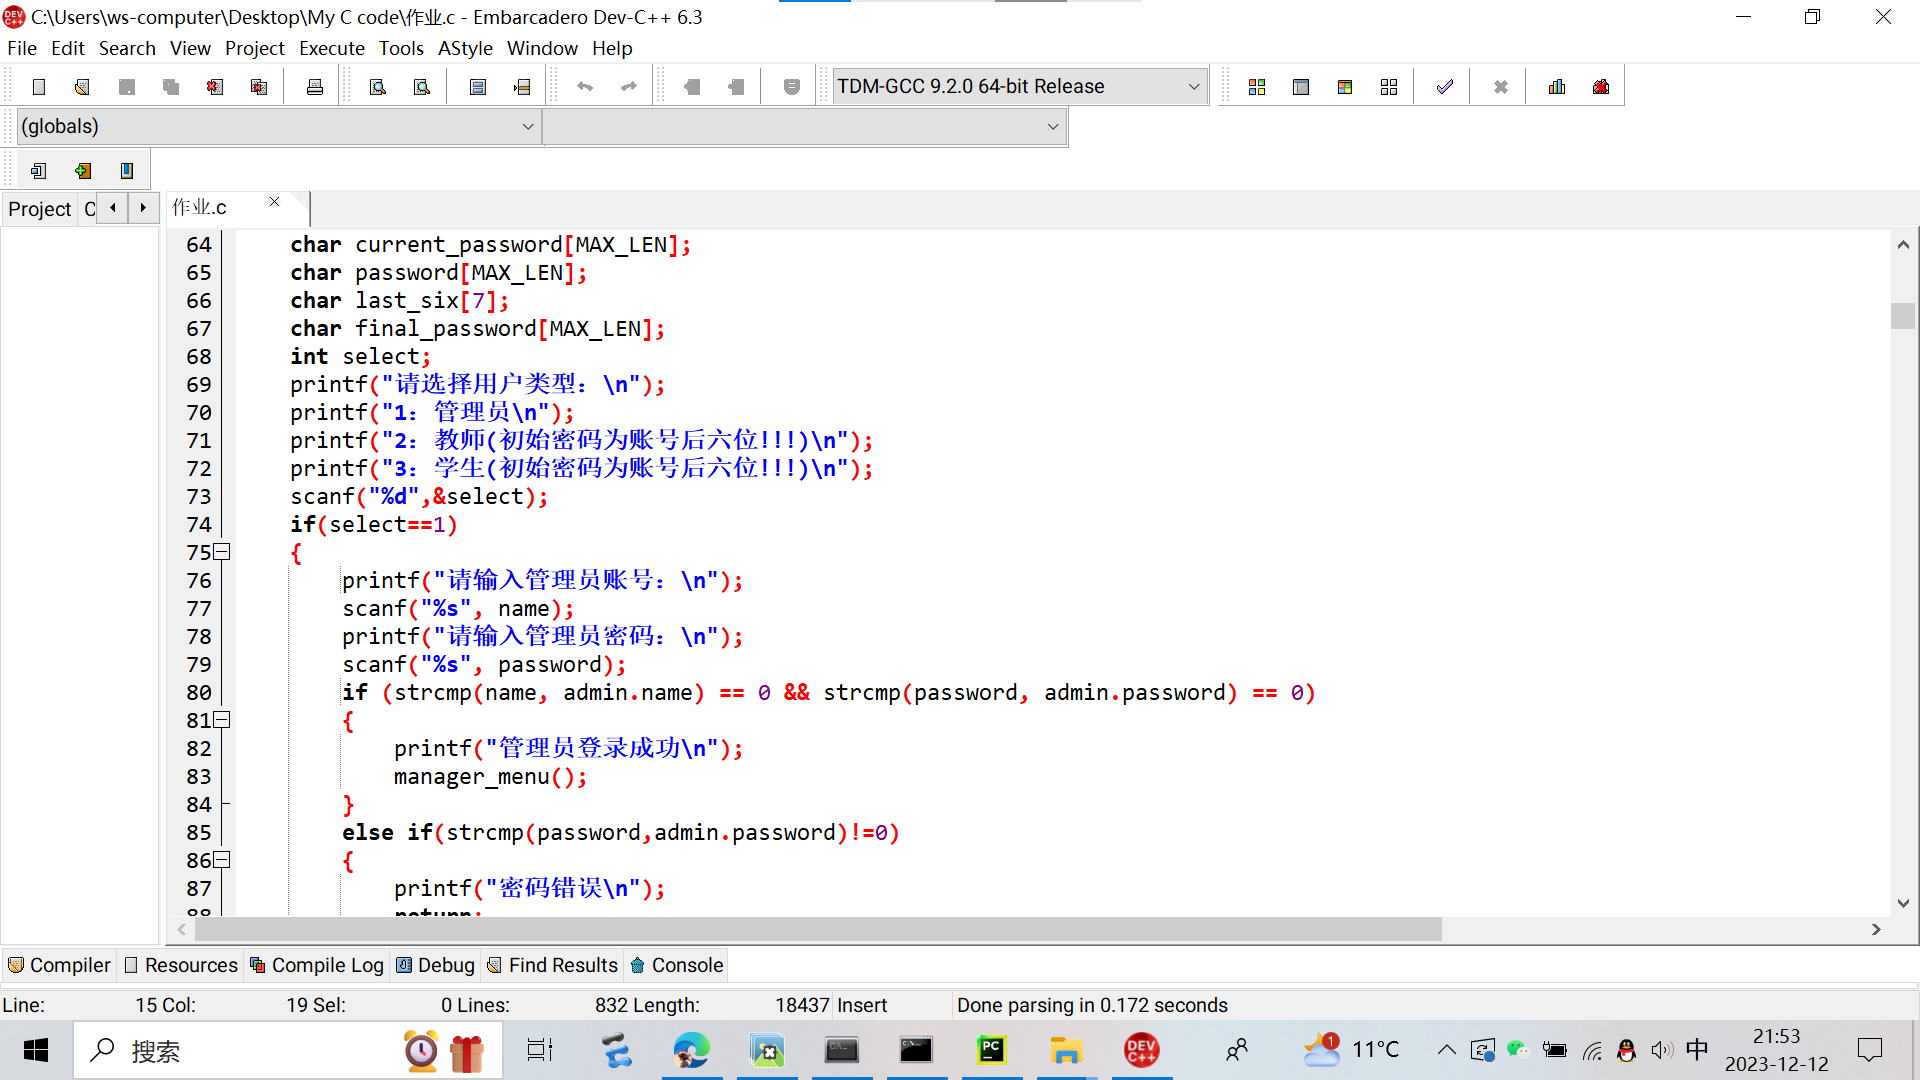Open a file with the folder icon
The height and width of the screenshot is (1080, 1920).
[83, 87]
